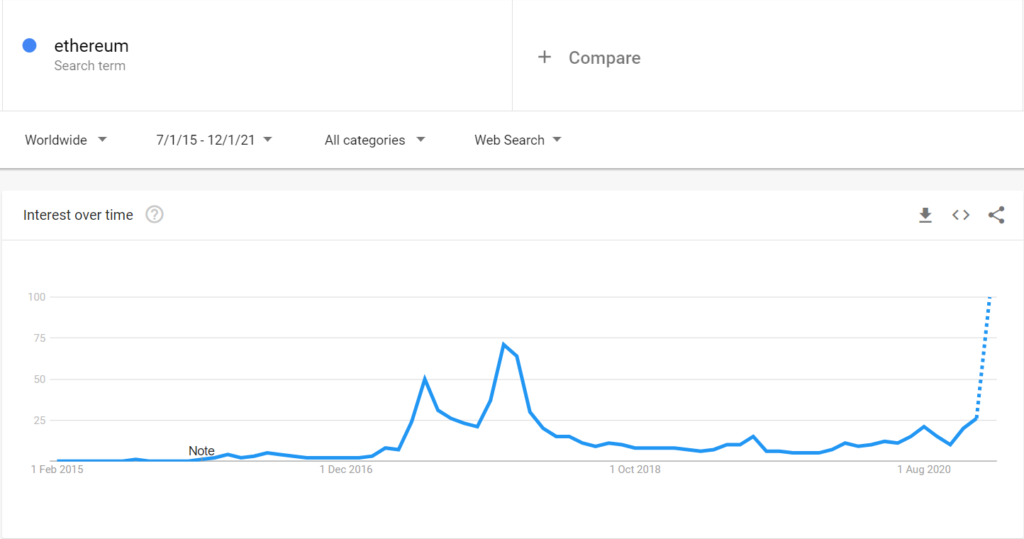Click the chart peak near 75
The width and height of the screenshot is (1024, 539).
tap(504, 344)
